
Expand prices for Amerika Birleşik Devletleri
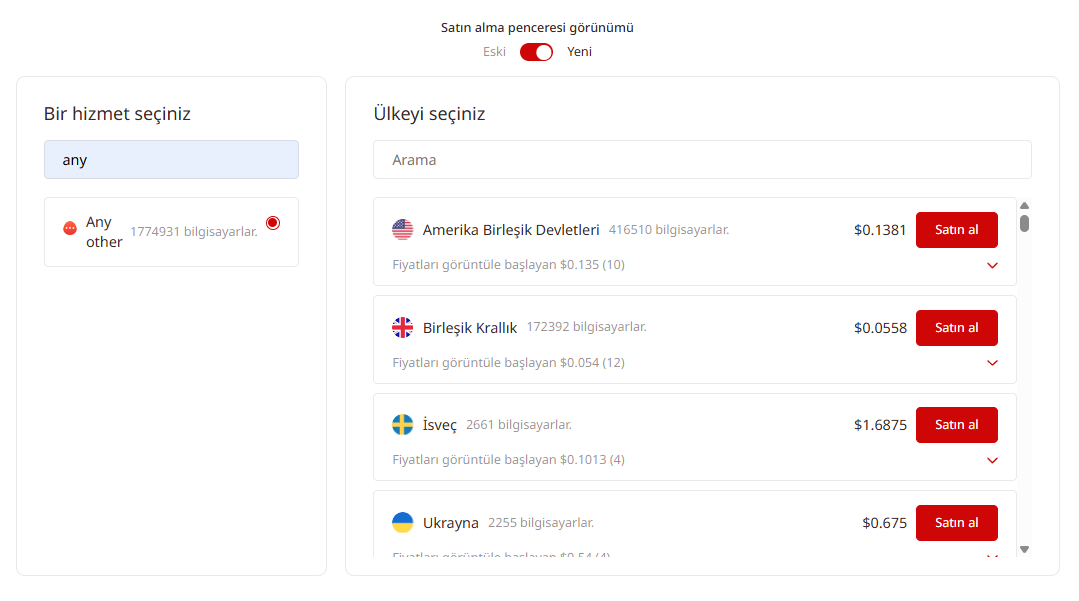coord(992,265)
